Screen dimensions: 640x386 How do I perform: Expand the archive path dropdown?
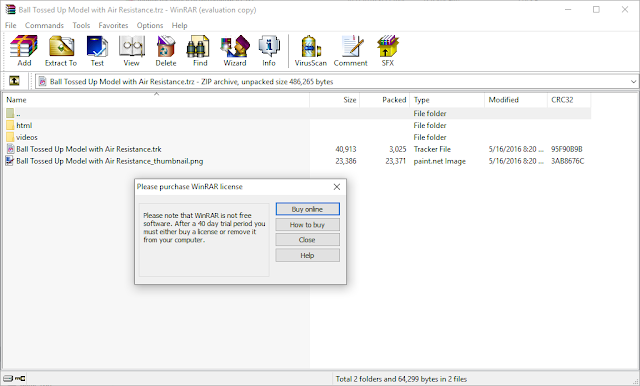(633, 82)
